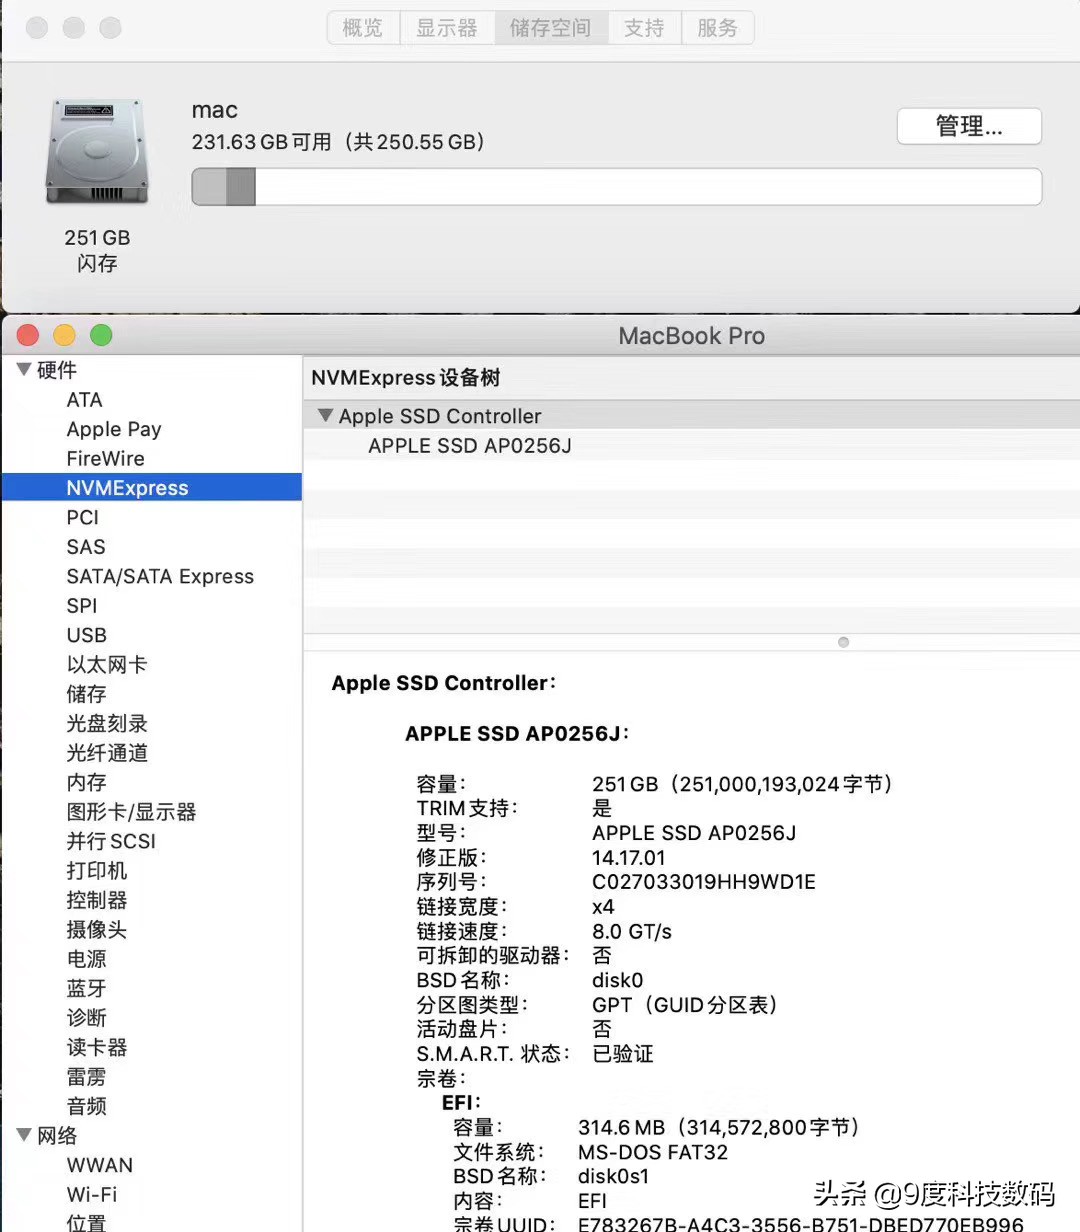
Task: Open the 电源 hardware category
Action: point(86,959)
